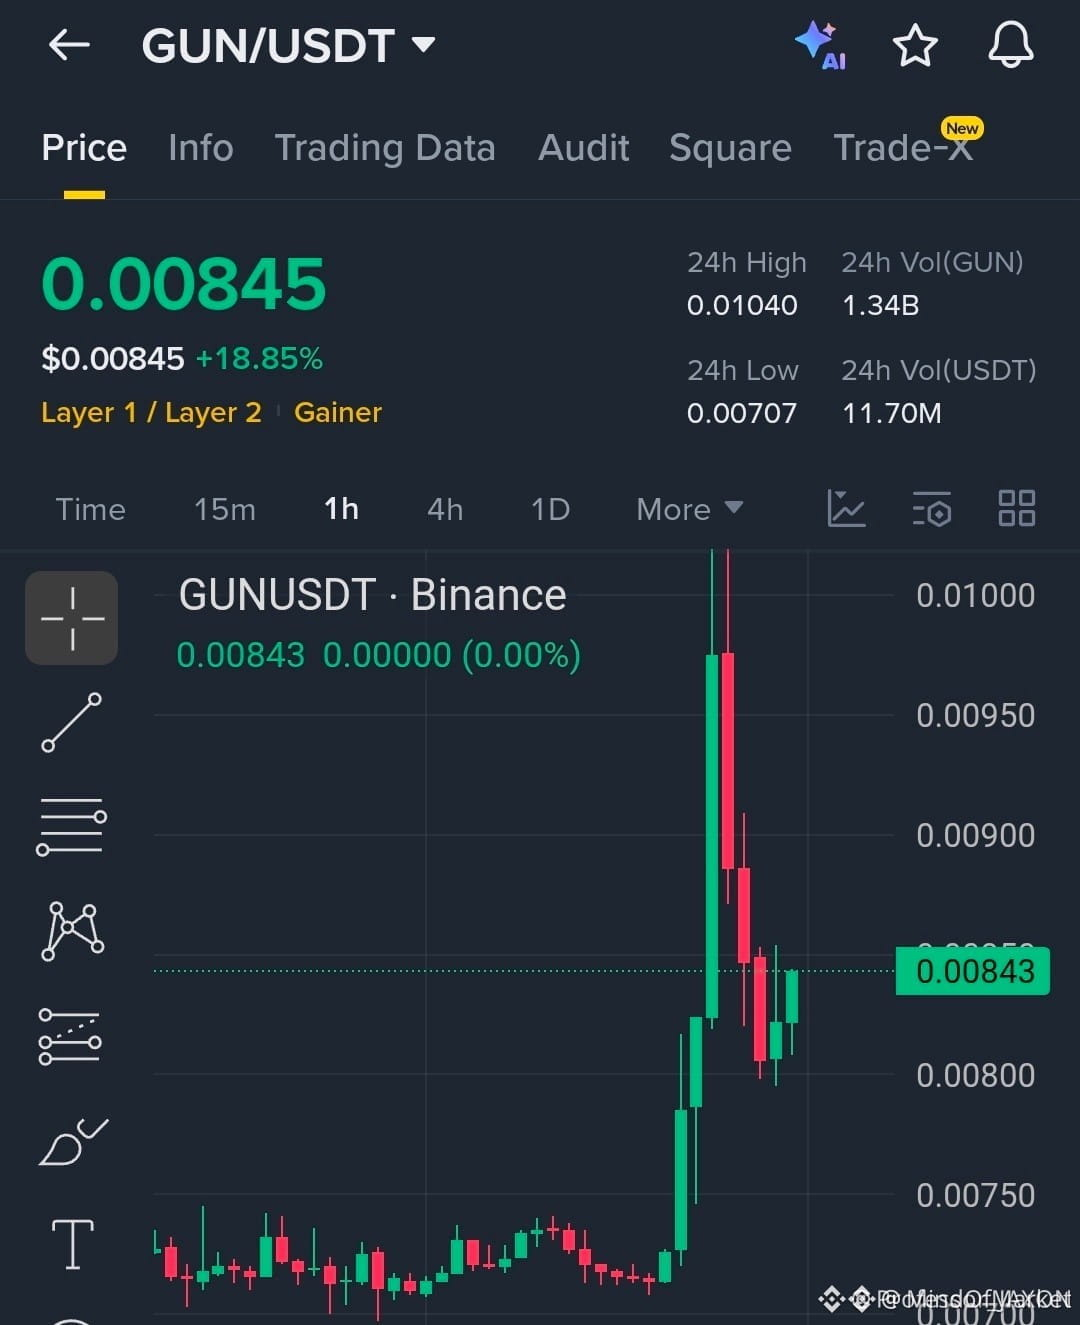1080x1325 pixels.
Task: Select the 4h timeframe
Action: coord(445,509)
